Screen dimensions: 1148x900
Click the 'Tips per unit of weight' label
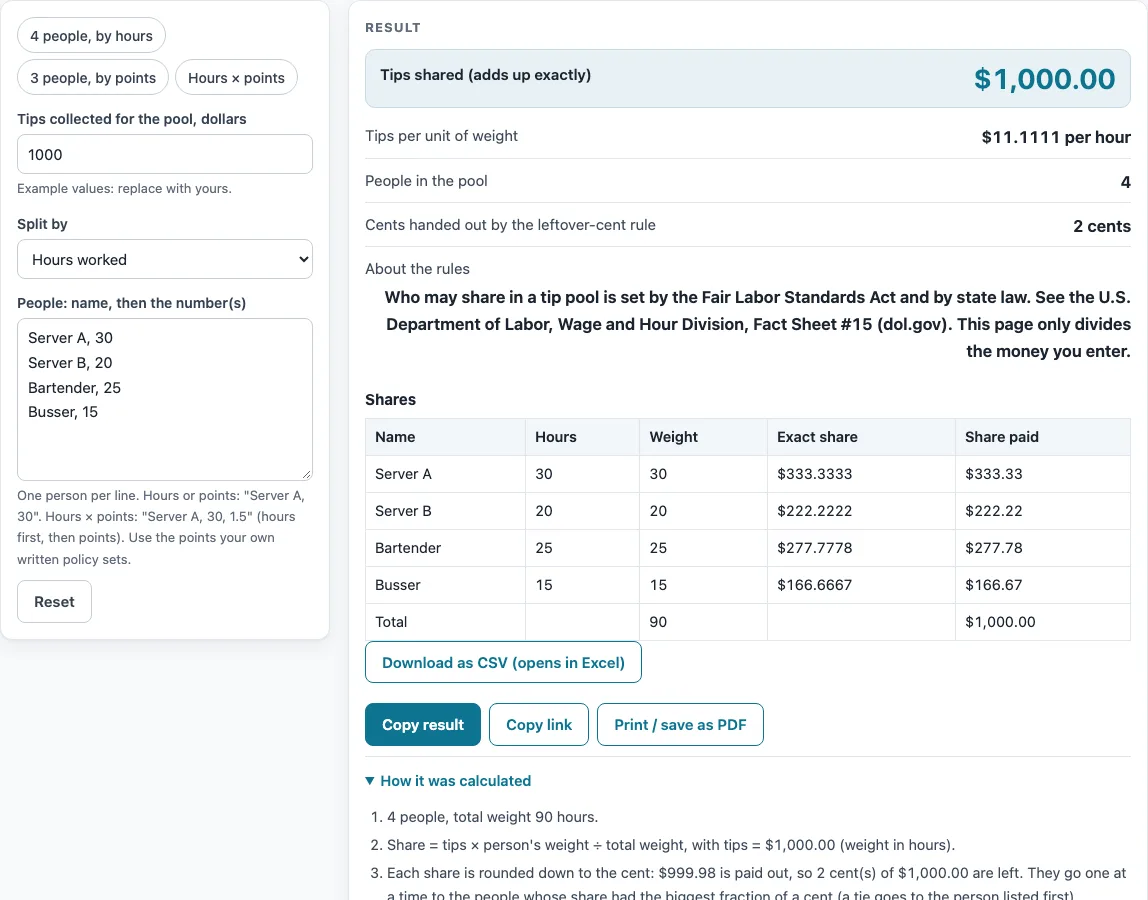[x=441, y=136]
